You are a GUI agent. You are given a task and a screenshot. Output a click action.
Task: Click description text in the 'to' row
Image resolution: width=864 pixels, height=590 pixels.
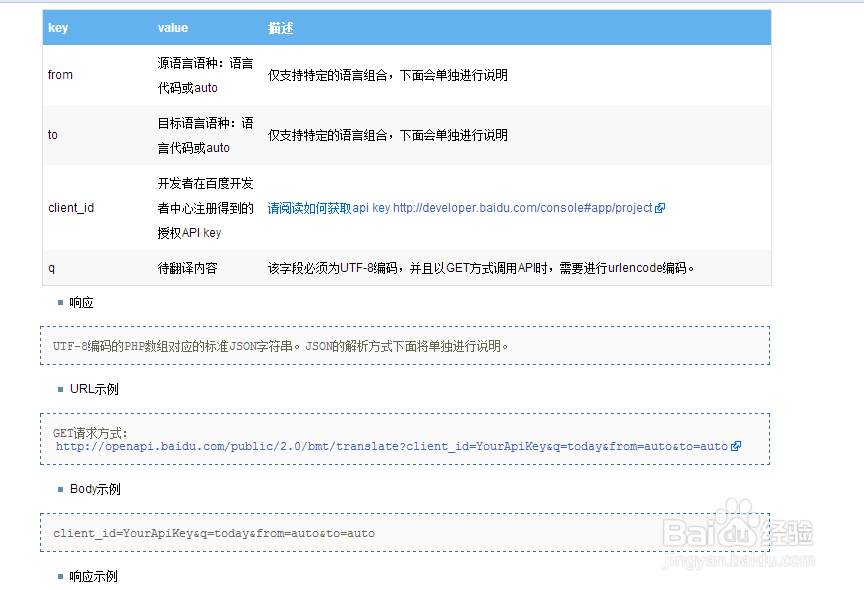[387, 136]
